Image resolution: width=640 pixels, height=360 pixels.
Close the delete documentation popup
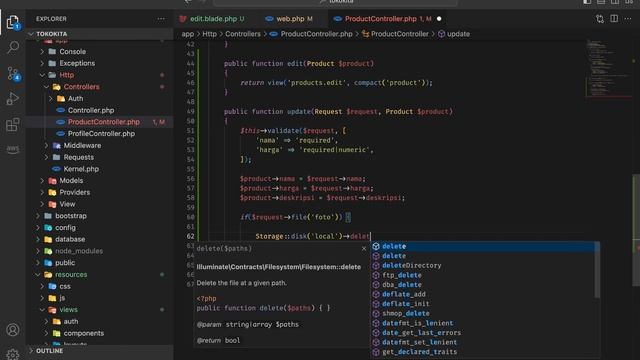pos(364,248)
